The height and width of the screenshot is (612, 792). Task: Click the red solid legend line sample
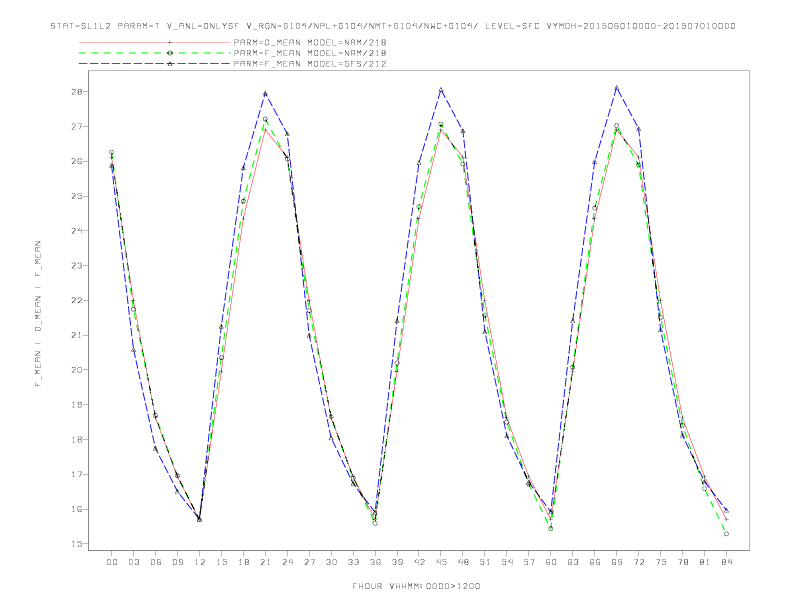click(x=155, y=42)
